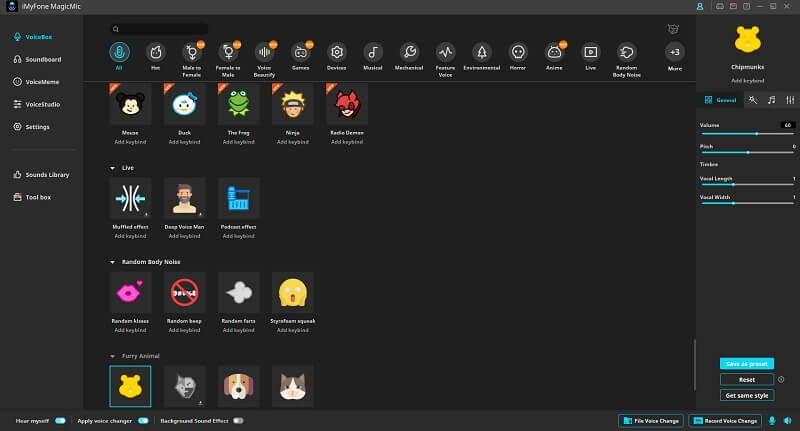Viewport: 800px width, 431px height.
Task: Toggle the Apply voice changer switch
Action: coord(143,421)
